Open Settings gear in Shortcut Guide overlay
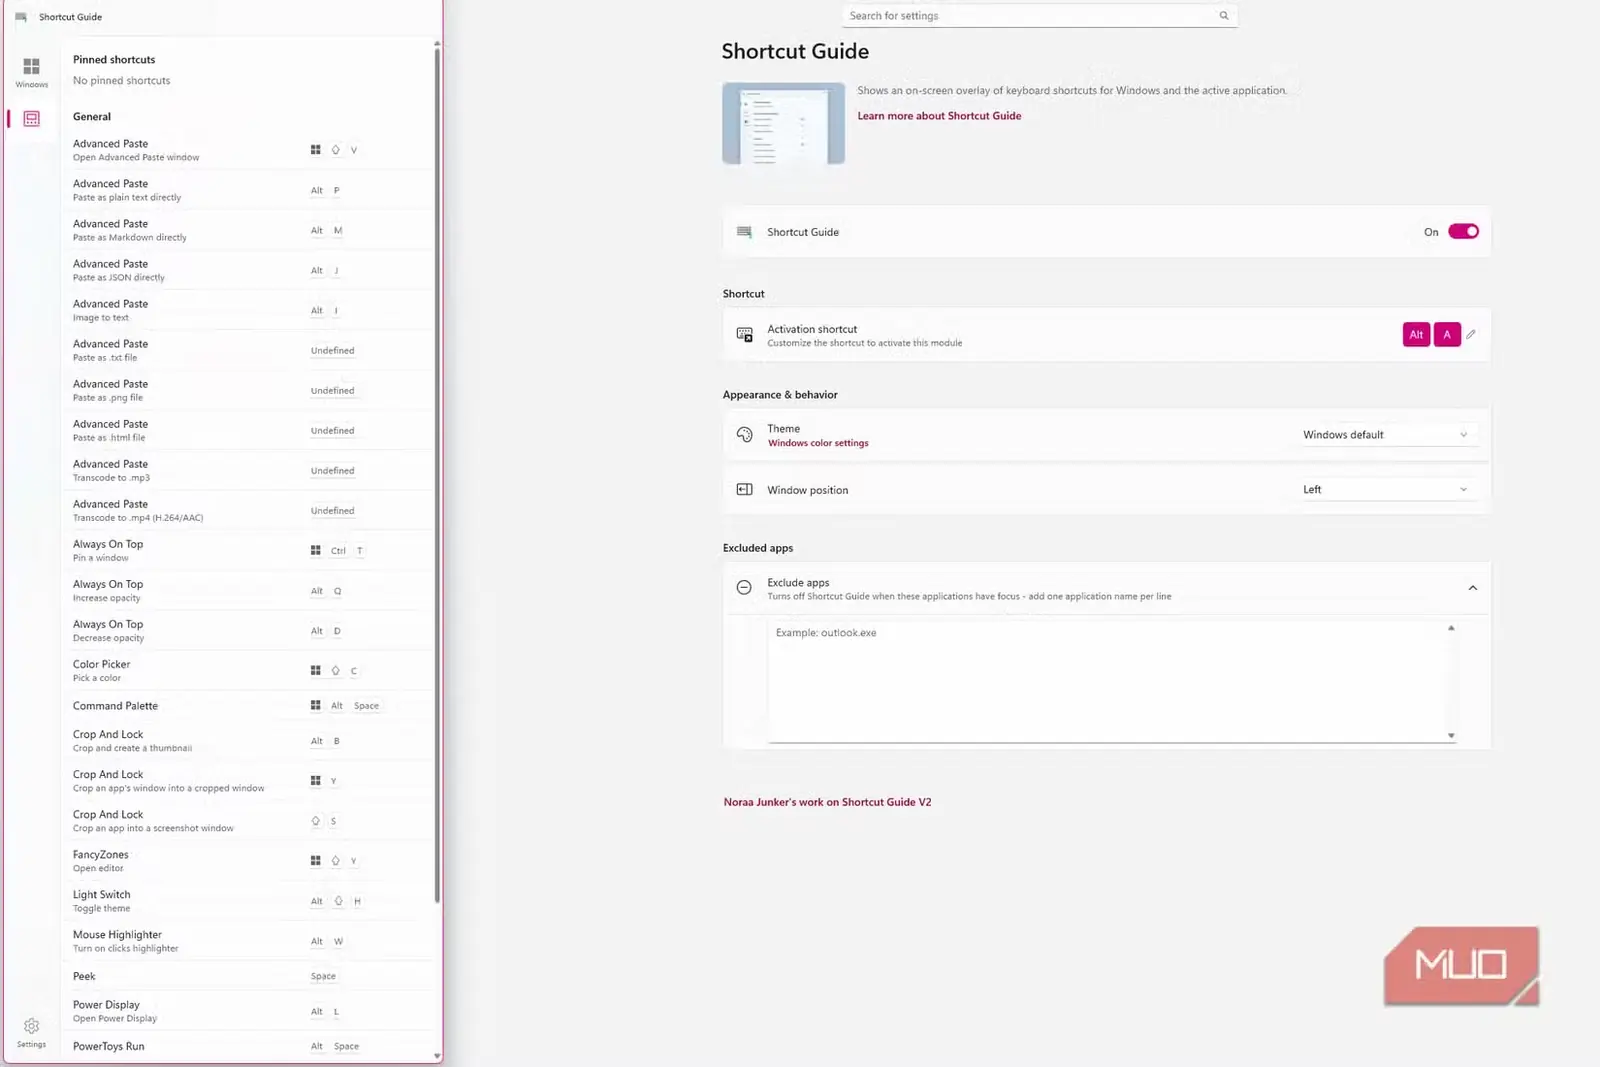Image resolution: width=1600 pixels, height=1067 pixels. coord(31,1032)
